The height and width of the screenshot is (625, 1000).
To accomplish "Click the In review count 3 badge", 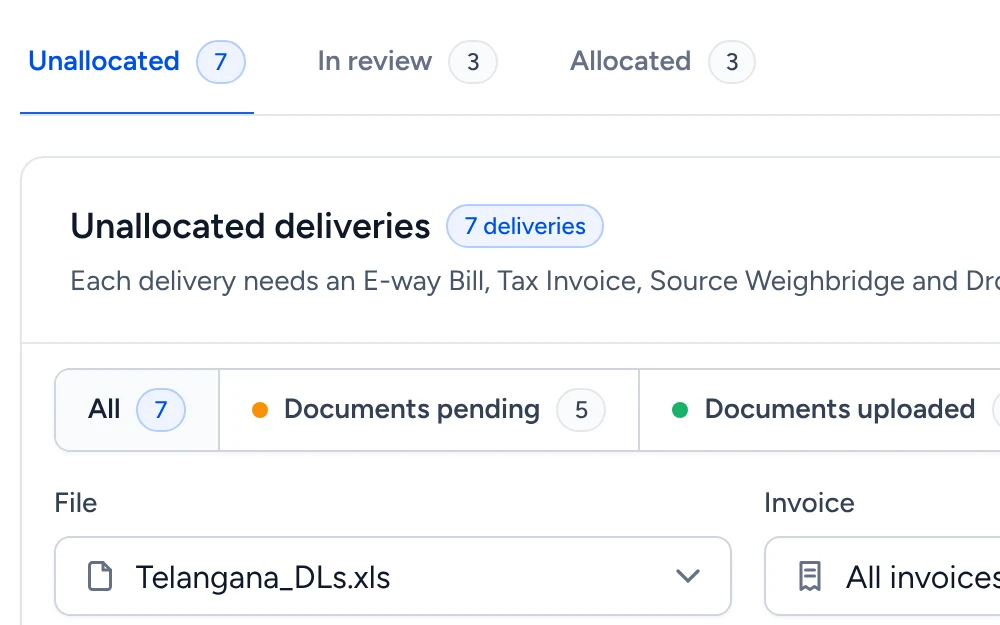I will tap(473, 62).
